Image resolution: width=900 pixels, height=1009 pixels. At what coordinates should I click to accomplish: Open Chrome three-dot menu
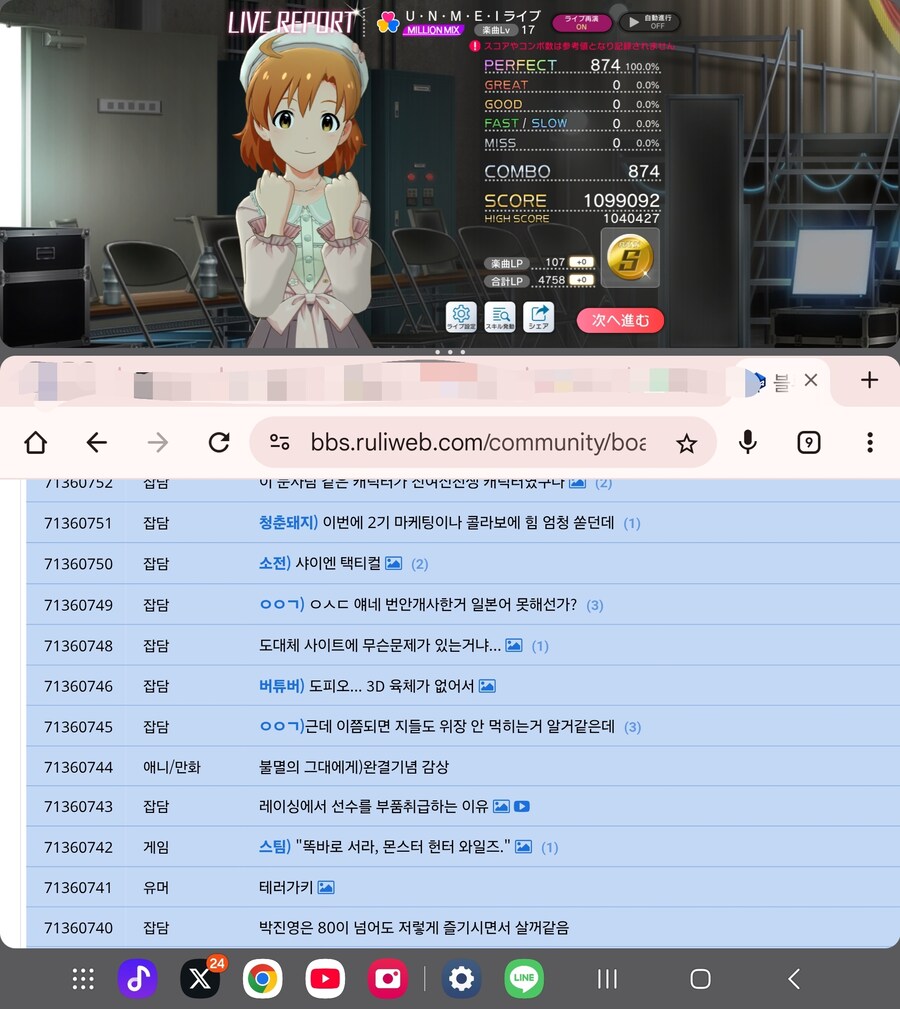point(870,442)
